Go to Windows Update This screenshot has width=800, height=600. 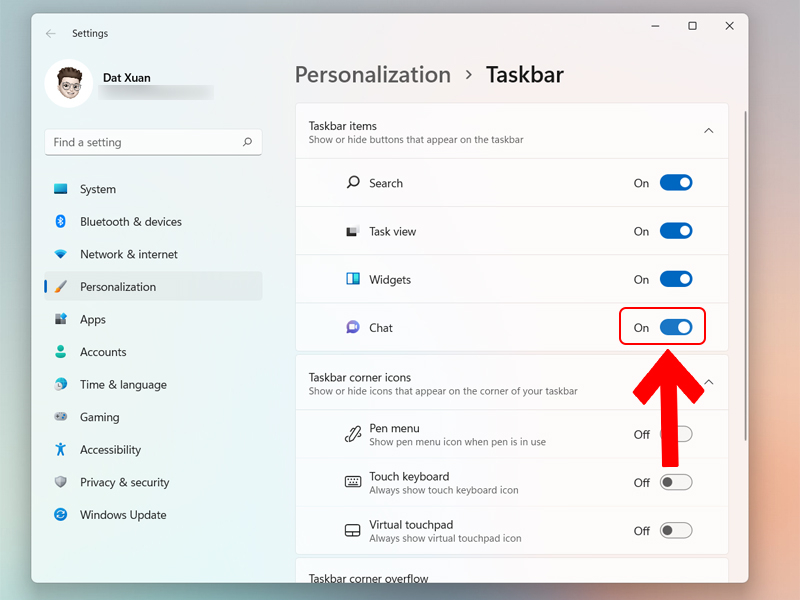153,515
